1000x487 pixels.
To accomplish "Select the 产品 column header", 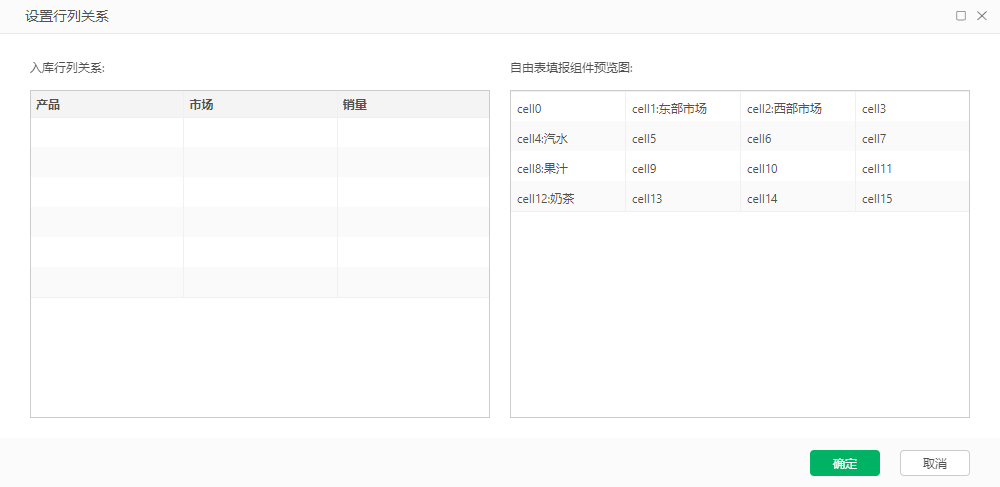I will [107, 105].
